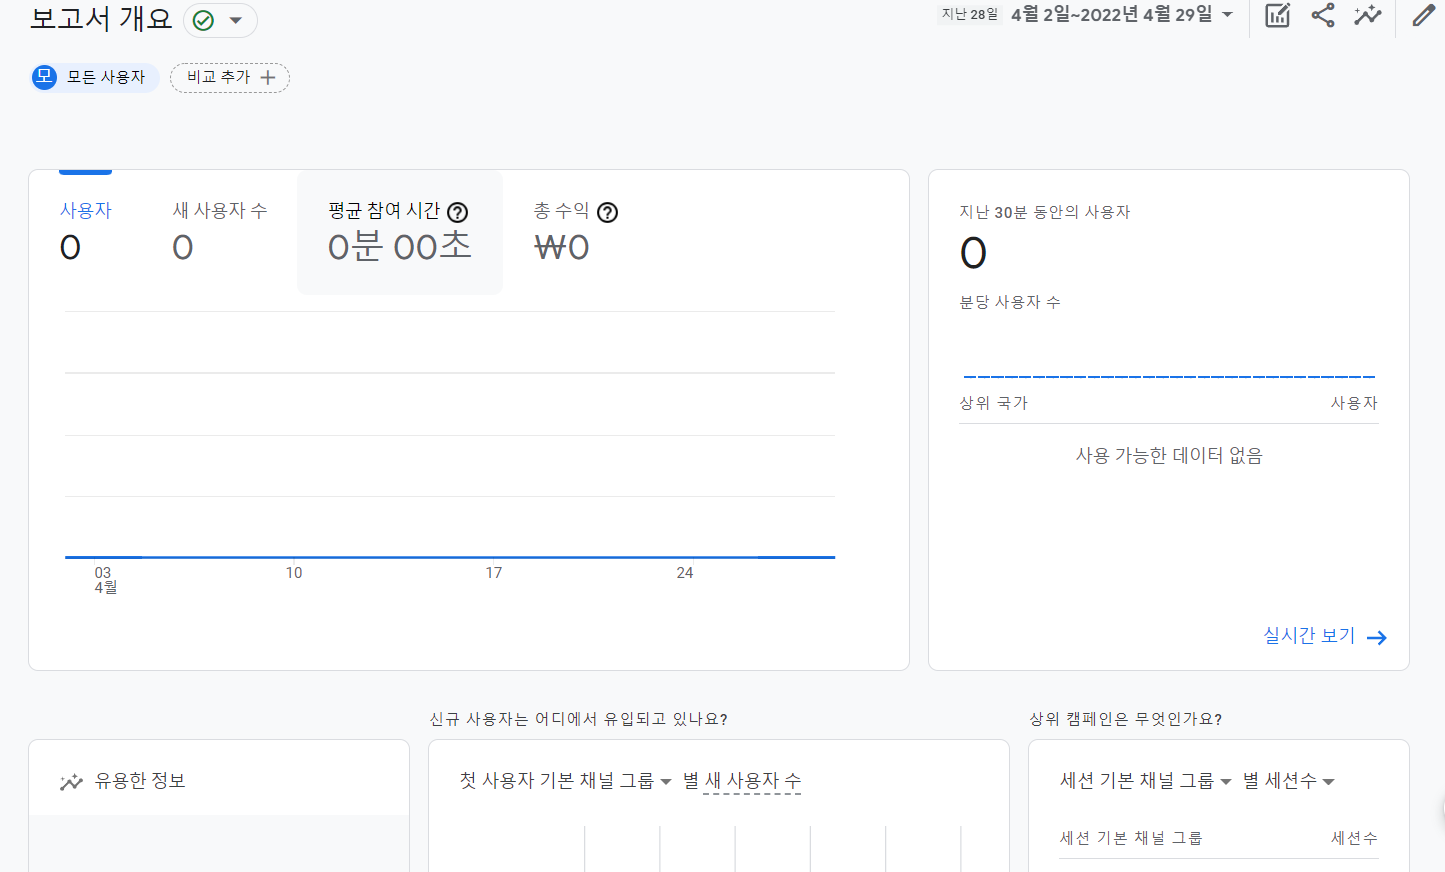This screenshot has width=1445, height=872.
Task: Click the arrow icon next to 실시간 보기
Action: (x=1377, y=638)
